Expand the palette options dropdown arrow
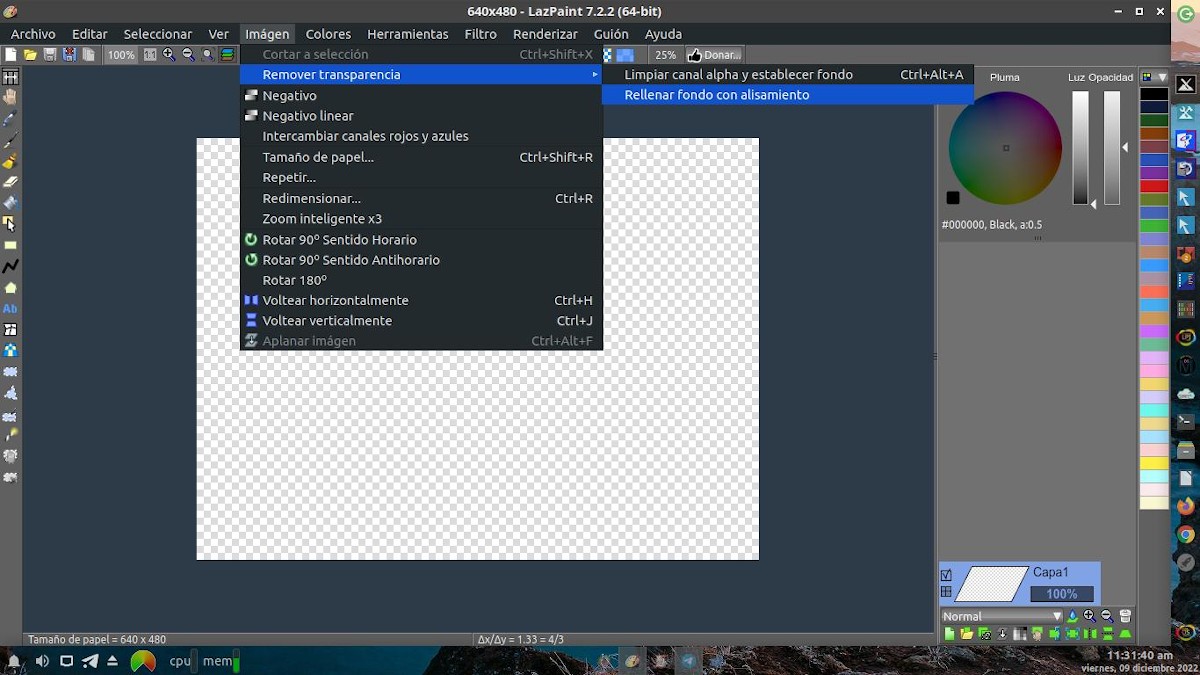The image size is (1200, 675). 1162,77
